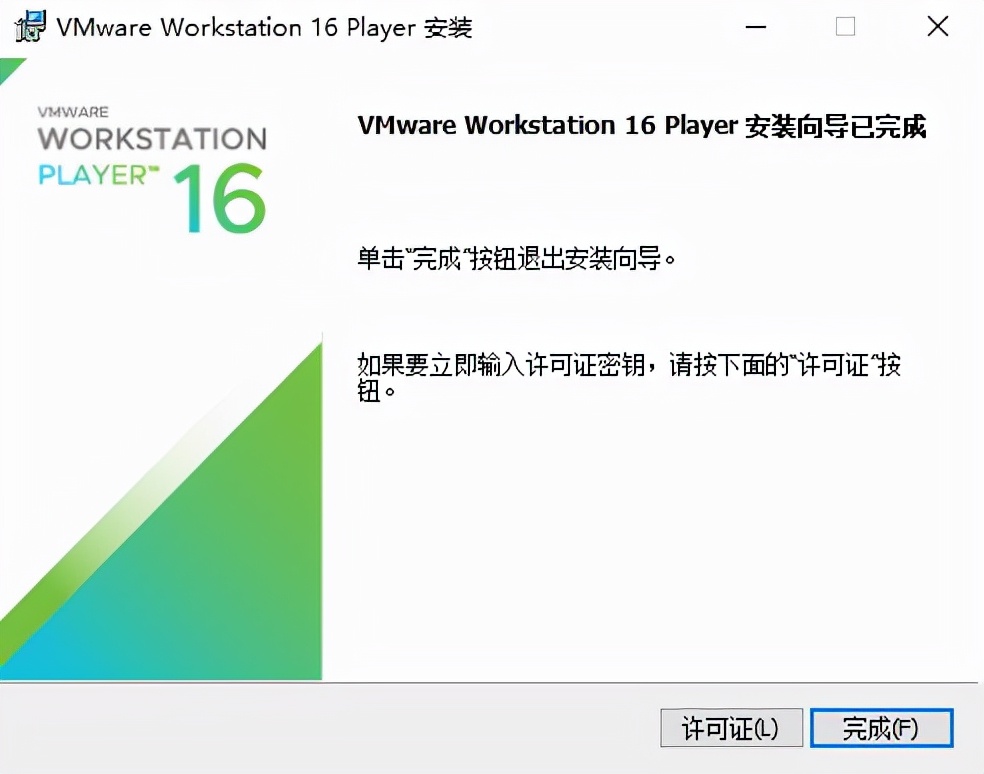Viewport: 984px width, 774px height.
Task: Click the installer icon in the title bar
Action: 30,27
